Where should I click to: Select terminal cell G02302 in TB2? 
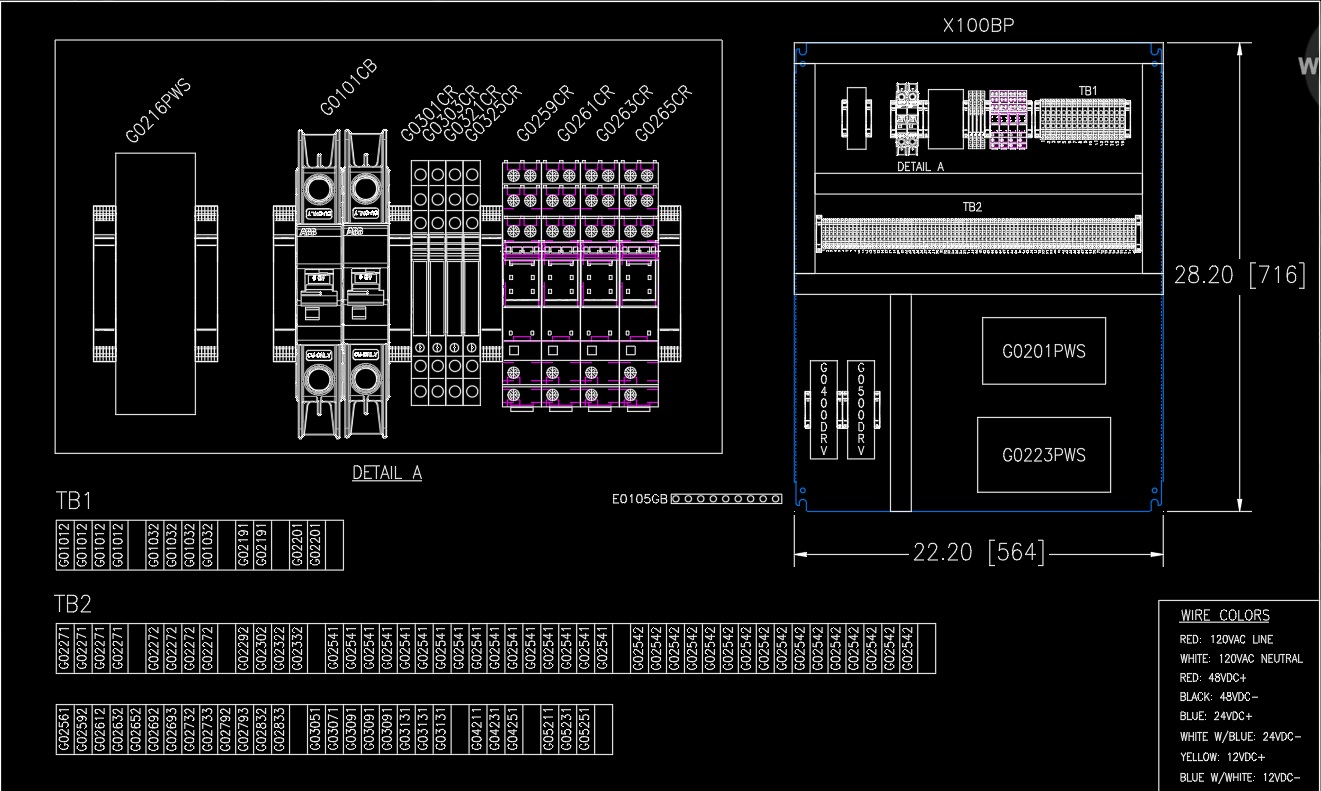(x=262, y=648)
